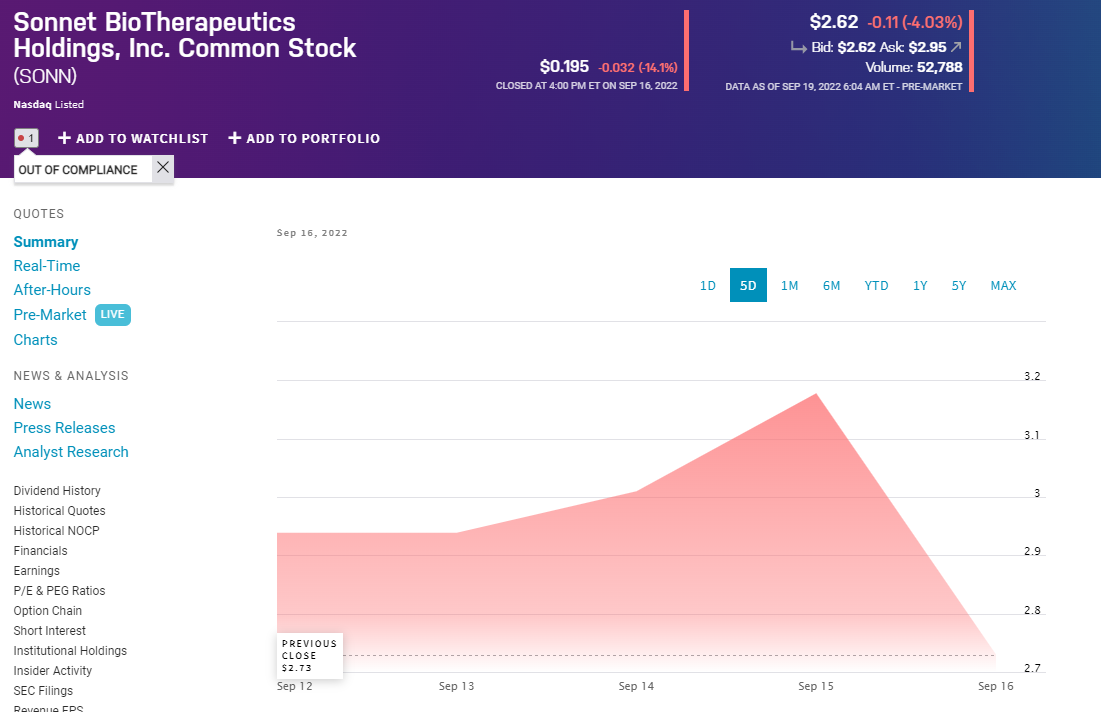This screenshot has height=712, width=1101.
Task: Open Press Releases in sidebar
Action: click(x=64, y=428)
